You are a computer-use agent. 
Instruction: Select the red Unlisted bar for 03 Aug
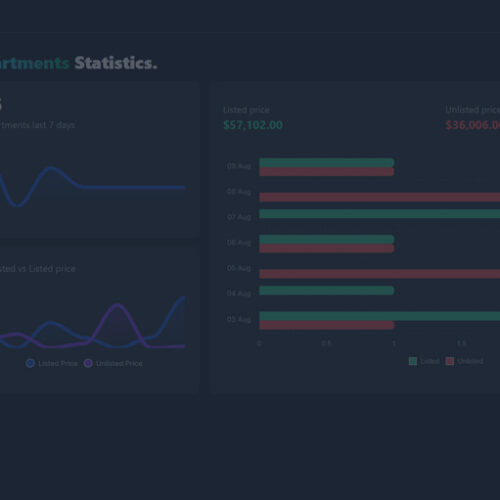pyautogui.click(x=327, y=325)
